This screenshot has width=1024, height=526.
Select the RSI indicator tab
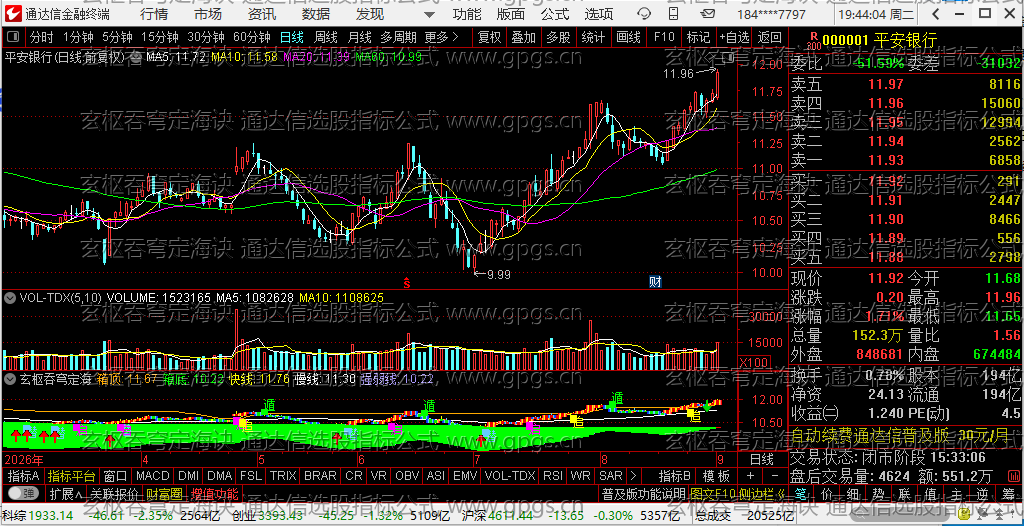coord(552,476)
